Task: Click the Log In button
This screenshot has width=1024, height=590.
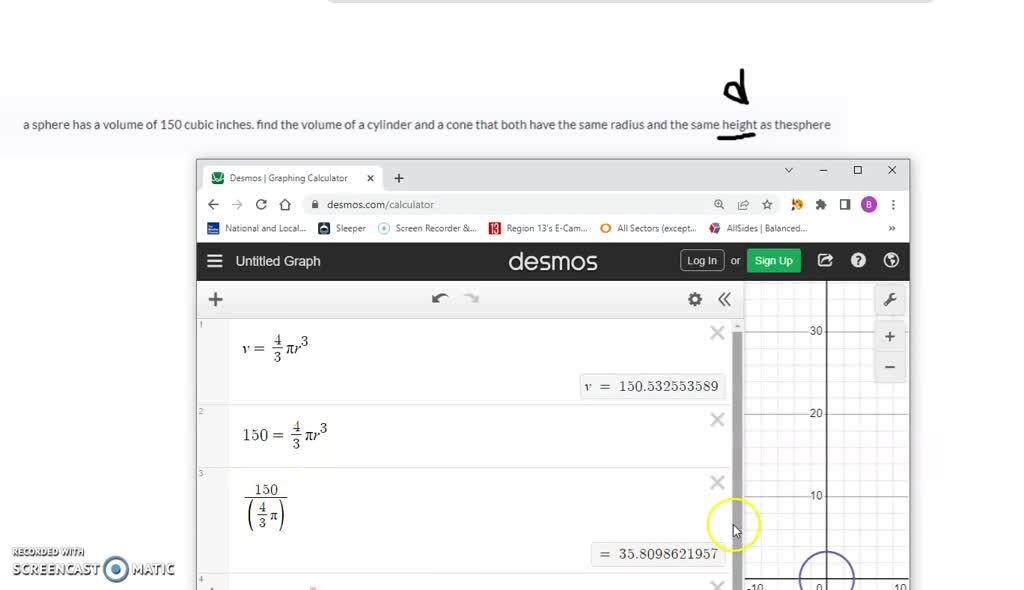Action: pos(701,260)
